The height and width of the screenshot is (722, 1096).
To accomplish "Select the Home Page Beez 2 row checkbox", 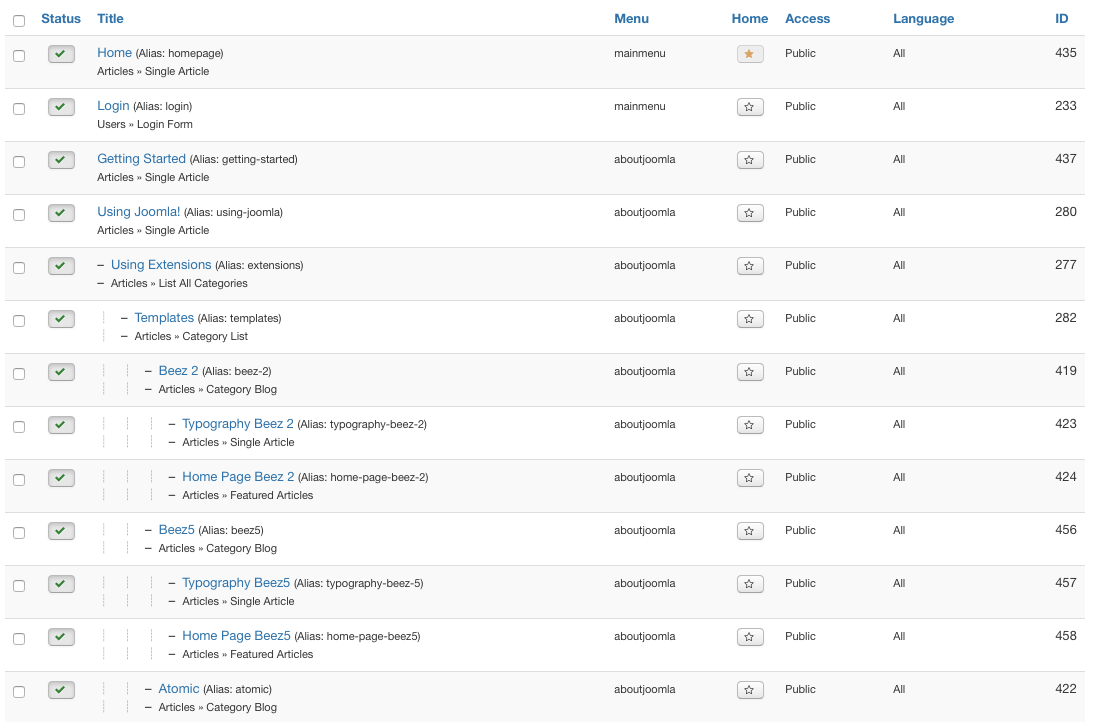I will [19, 480].
